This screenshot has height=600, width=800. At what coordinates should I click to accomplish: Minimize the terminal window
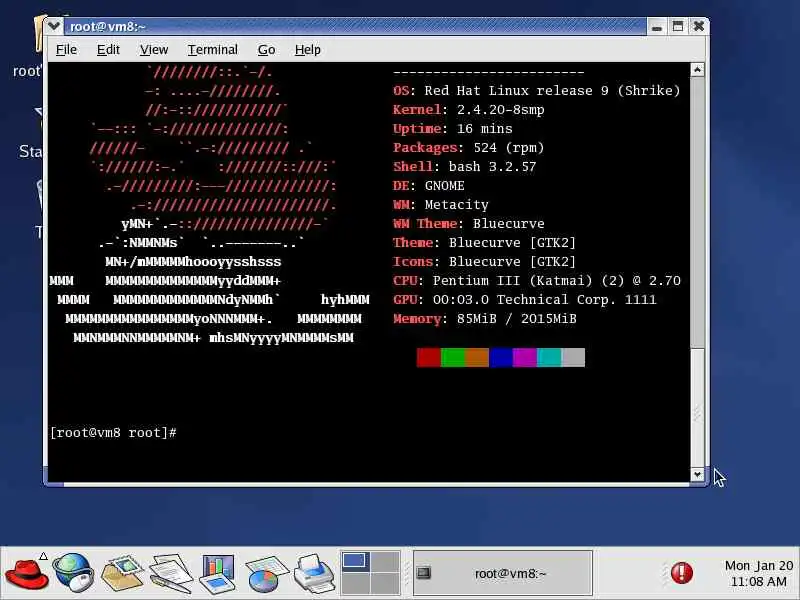[657, 26]
